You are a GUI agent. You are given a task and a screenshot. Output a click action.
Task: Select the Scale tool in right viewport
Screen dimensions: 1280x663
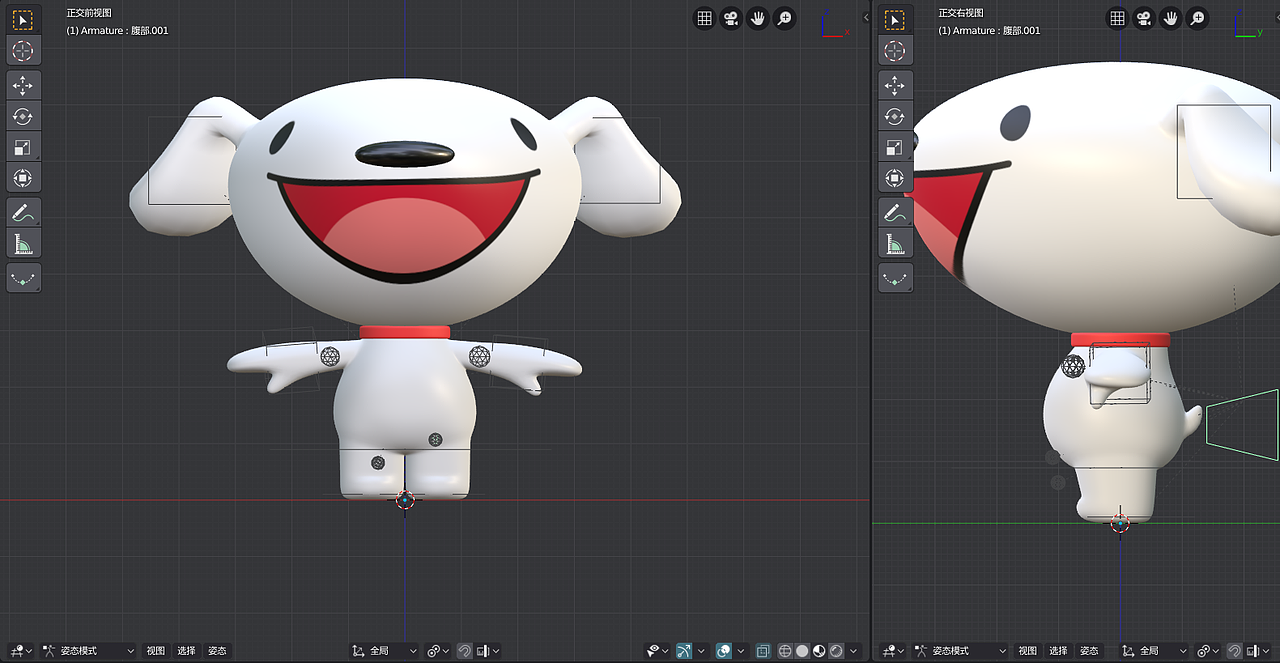[x=895, y=147]
